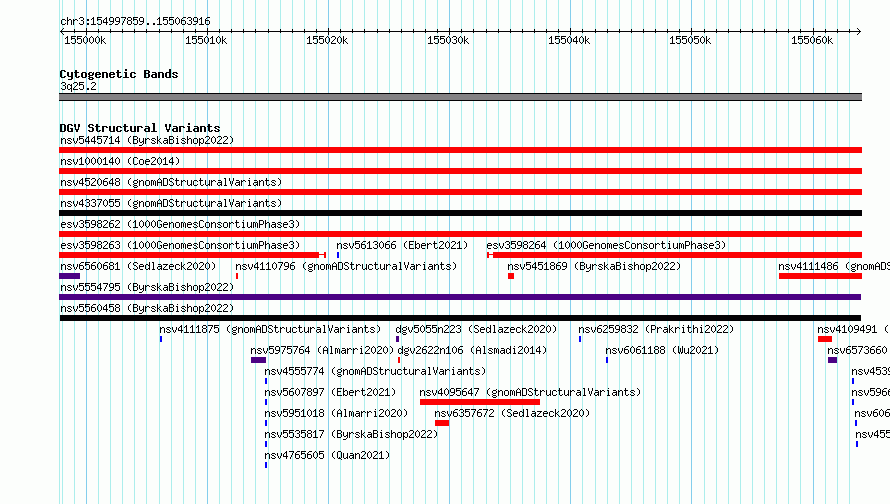Click esv3598264 (1000GenomesConsortiumPhase3) label
Viewport: 890px width, 504px height.
[x=606, y=245]
